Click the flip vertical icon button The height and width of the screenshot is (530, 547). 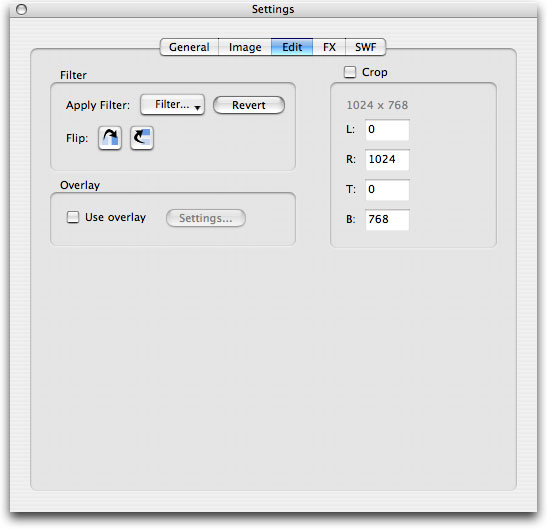point(142,138)
